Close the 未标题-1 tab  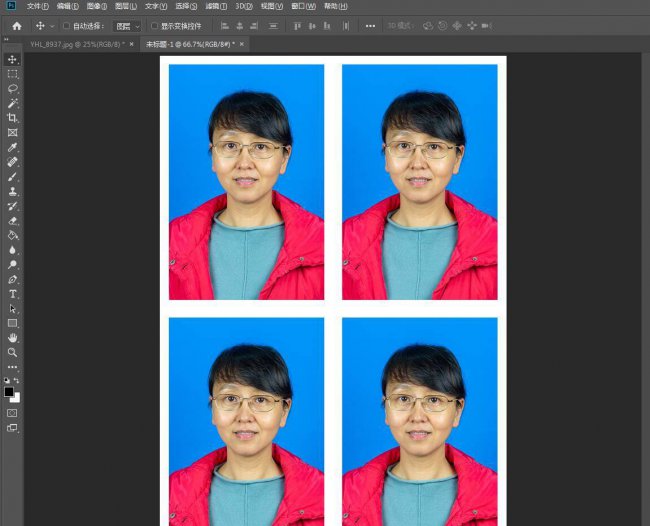242,44
